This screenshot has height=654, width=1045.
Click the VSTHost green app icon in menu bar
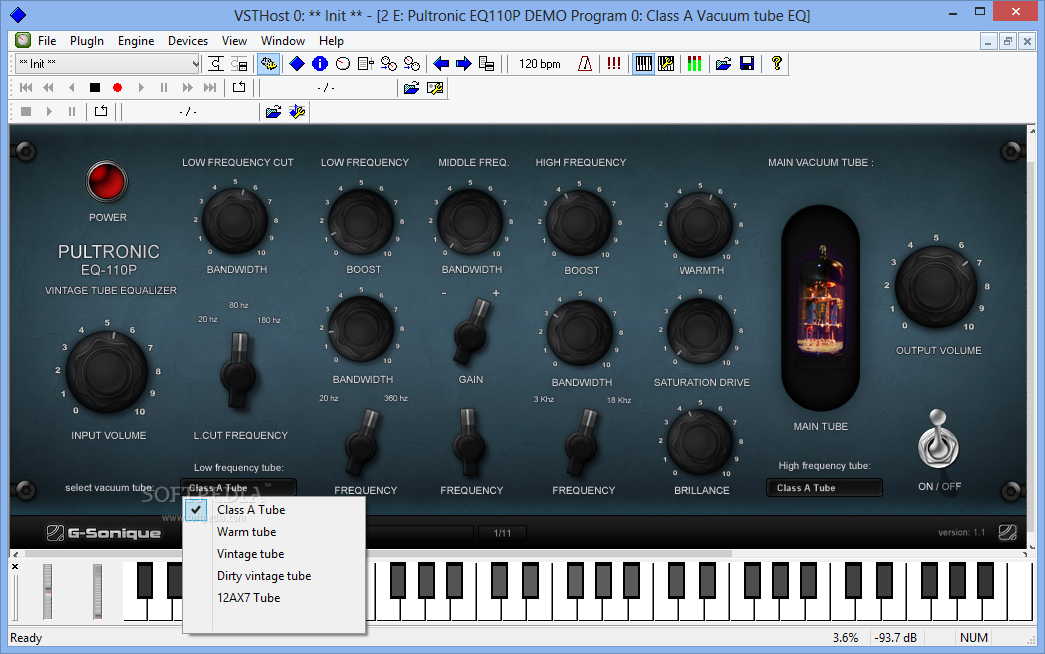[x=23, y=40]
